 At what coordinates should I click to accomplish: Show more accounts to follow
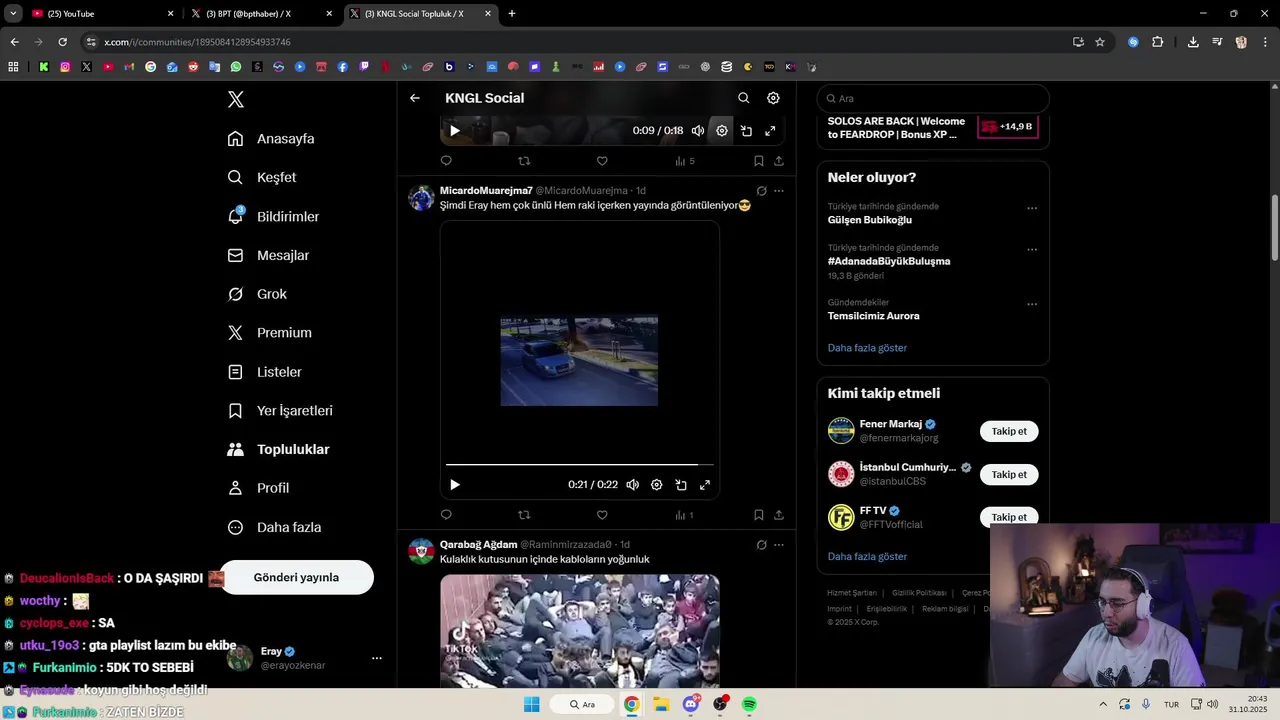[867, 556]
